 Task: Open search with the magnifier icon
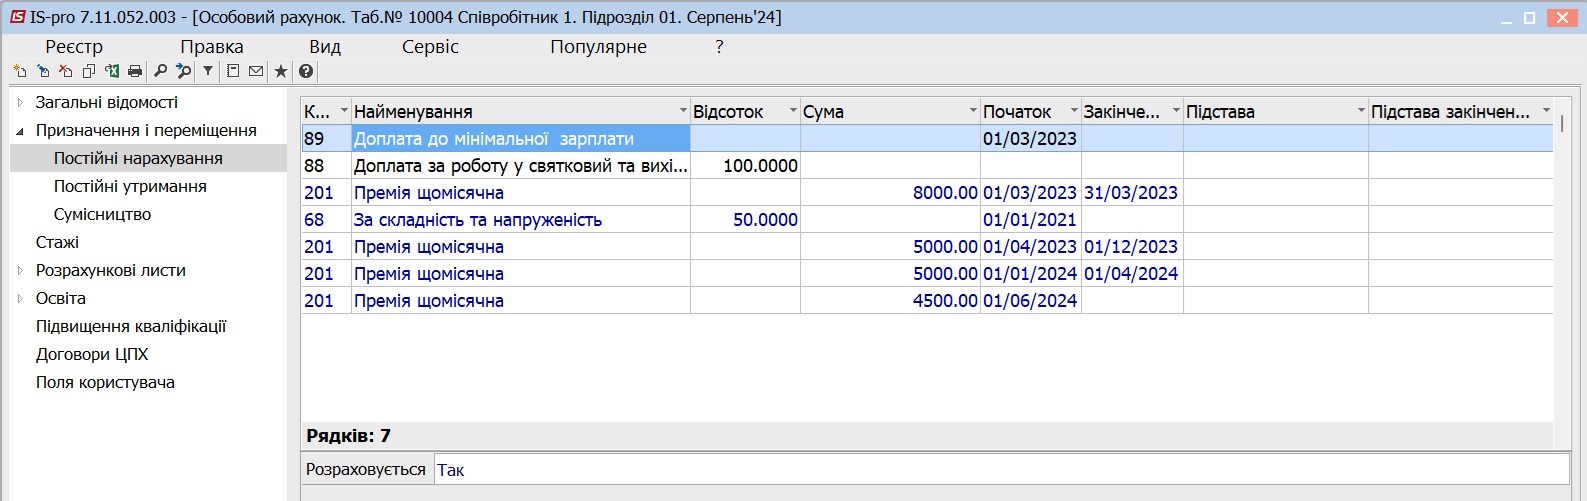pos(160,71)
